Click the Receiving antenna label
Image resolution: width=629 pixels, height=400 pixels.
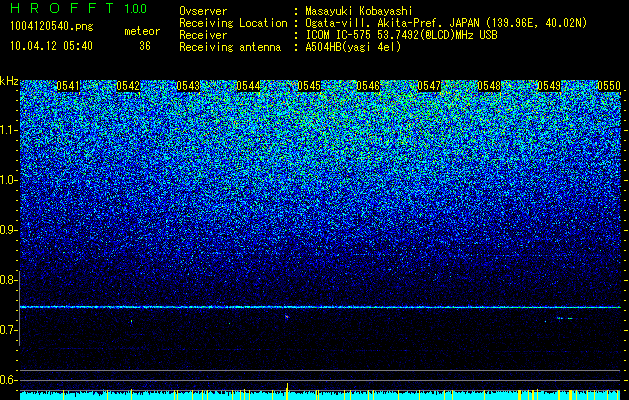230,47
